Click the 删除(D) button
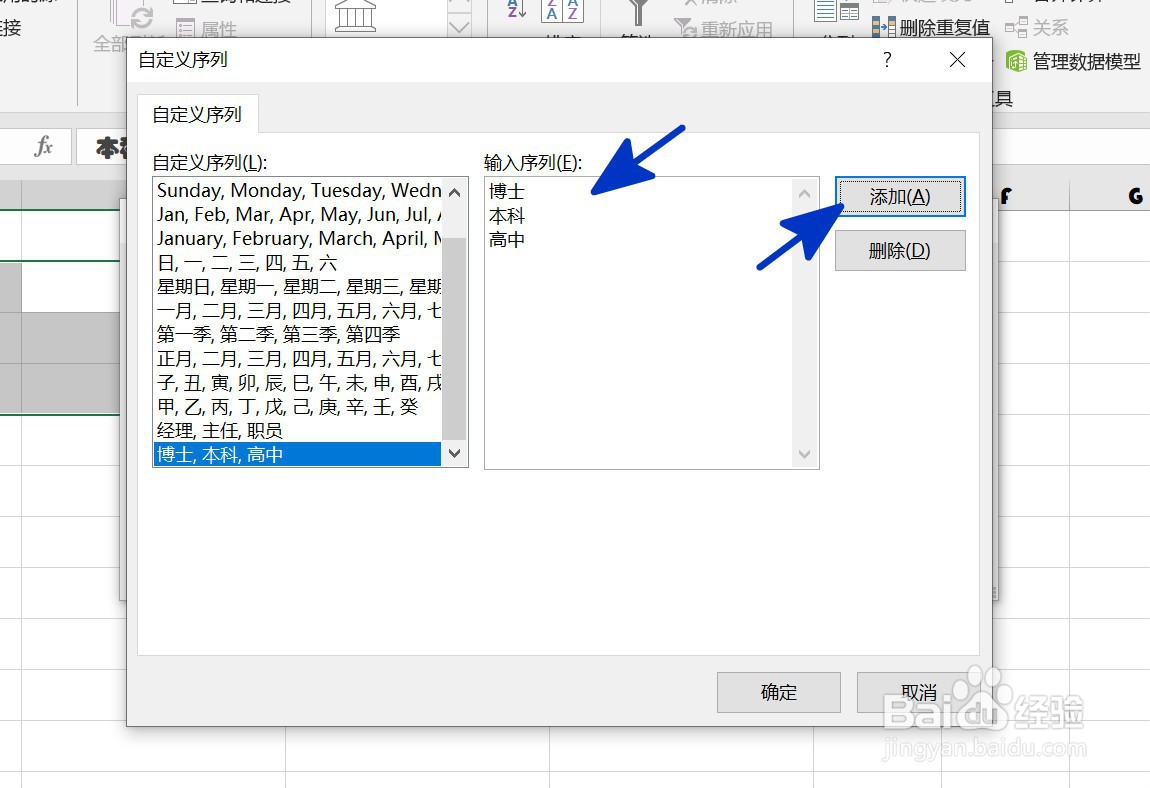The image size is (1150, 788). point(900,251)
